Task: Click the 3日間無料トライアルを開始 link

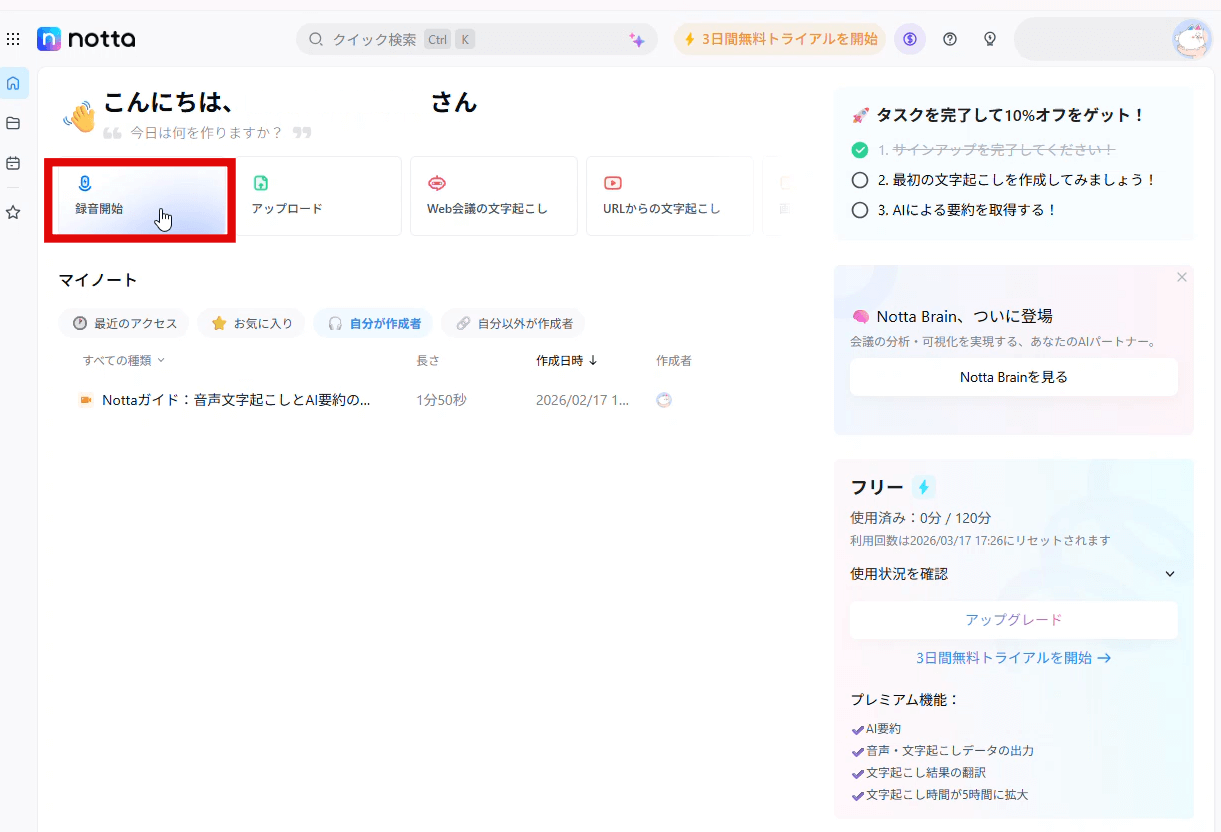Action: [x=1013, y=658]
